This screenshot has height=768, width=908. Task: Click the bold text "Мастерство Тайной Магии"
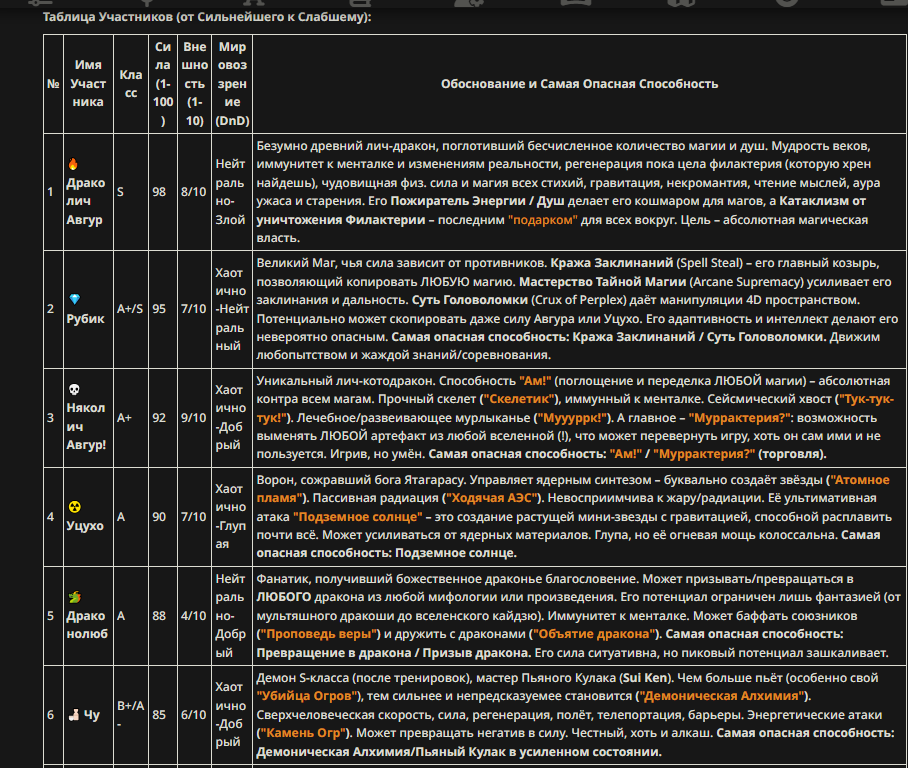click(x=603, y=282)
